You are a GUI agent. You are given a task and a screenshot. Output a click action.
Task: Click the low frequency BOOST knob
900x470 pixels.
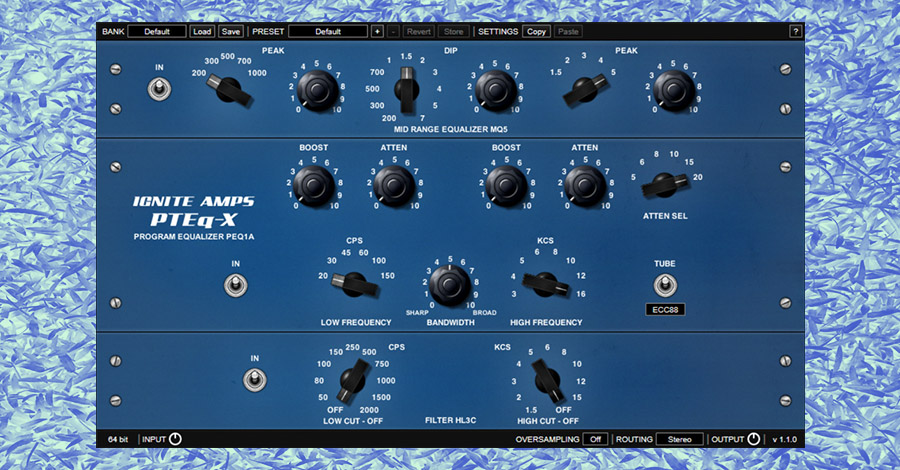pyautogui.click(x=313, y=187)
